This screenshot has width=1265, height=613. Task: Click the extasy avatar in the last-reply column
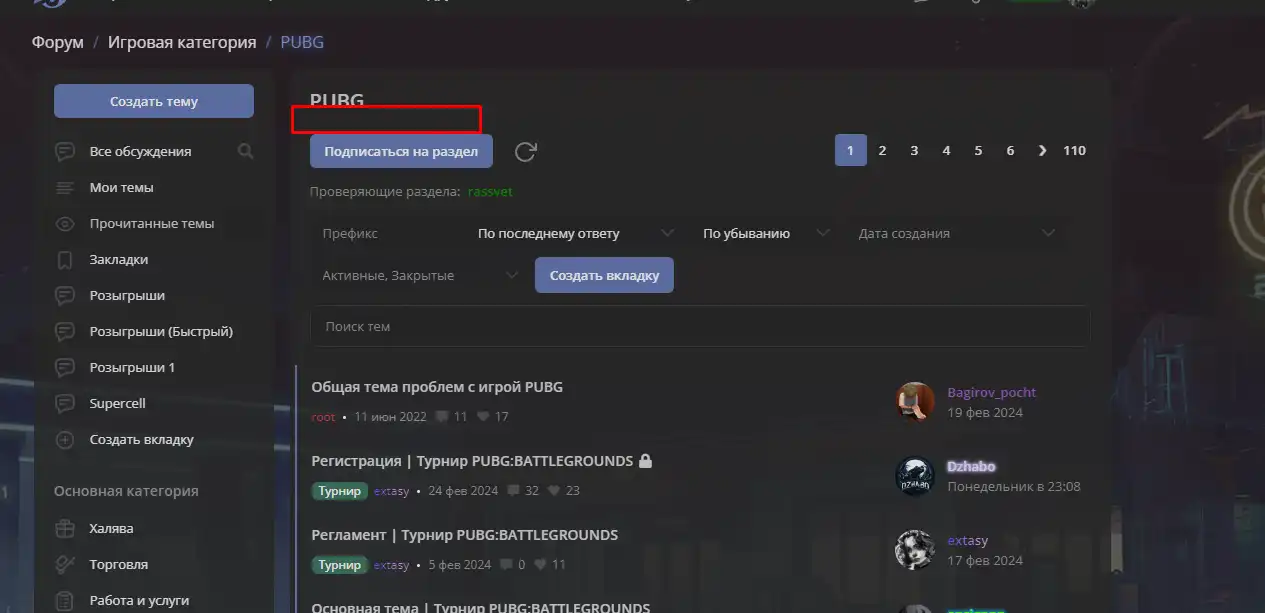[915, 550]
